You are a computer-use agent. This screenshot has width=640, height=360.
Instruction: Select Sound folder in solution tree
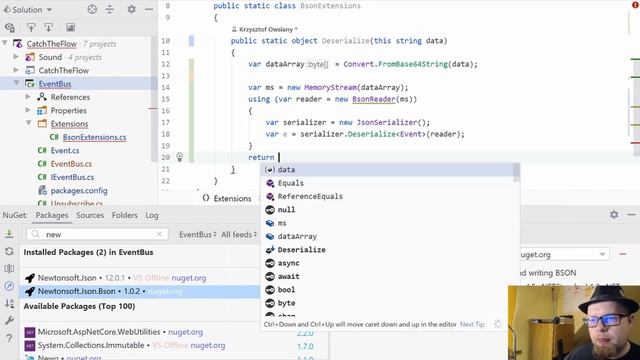[x=50, y=57]
